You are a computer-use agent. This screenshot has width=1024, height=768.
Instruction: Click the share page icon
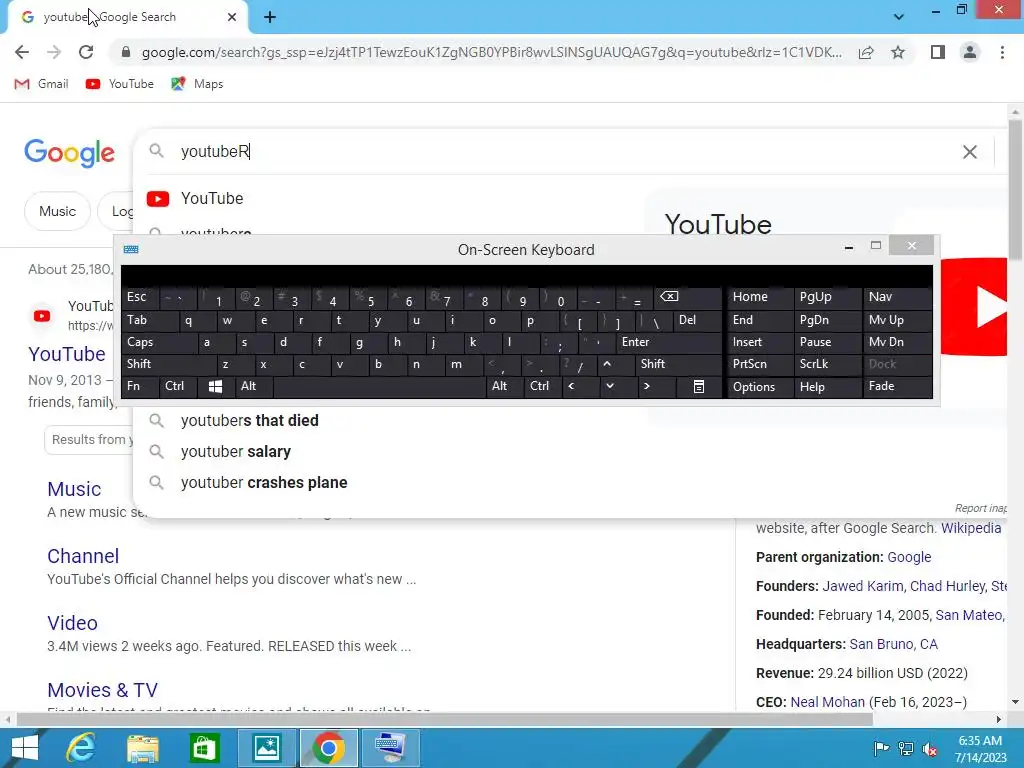(866, 52)
